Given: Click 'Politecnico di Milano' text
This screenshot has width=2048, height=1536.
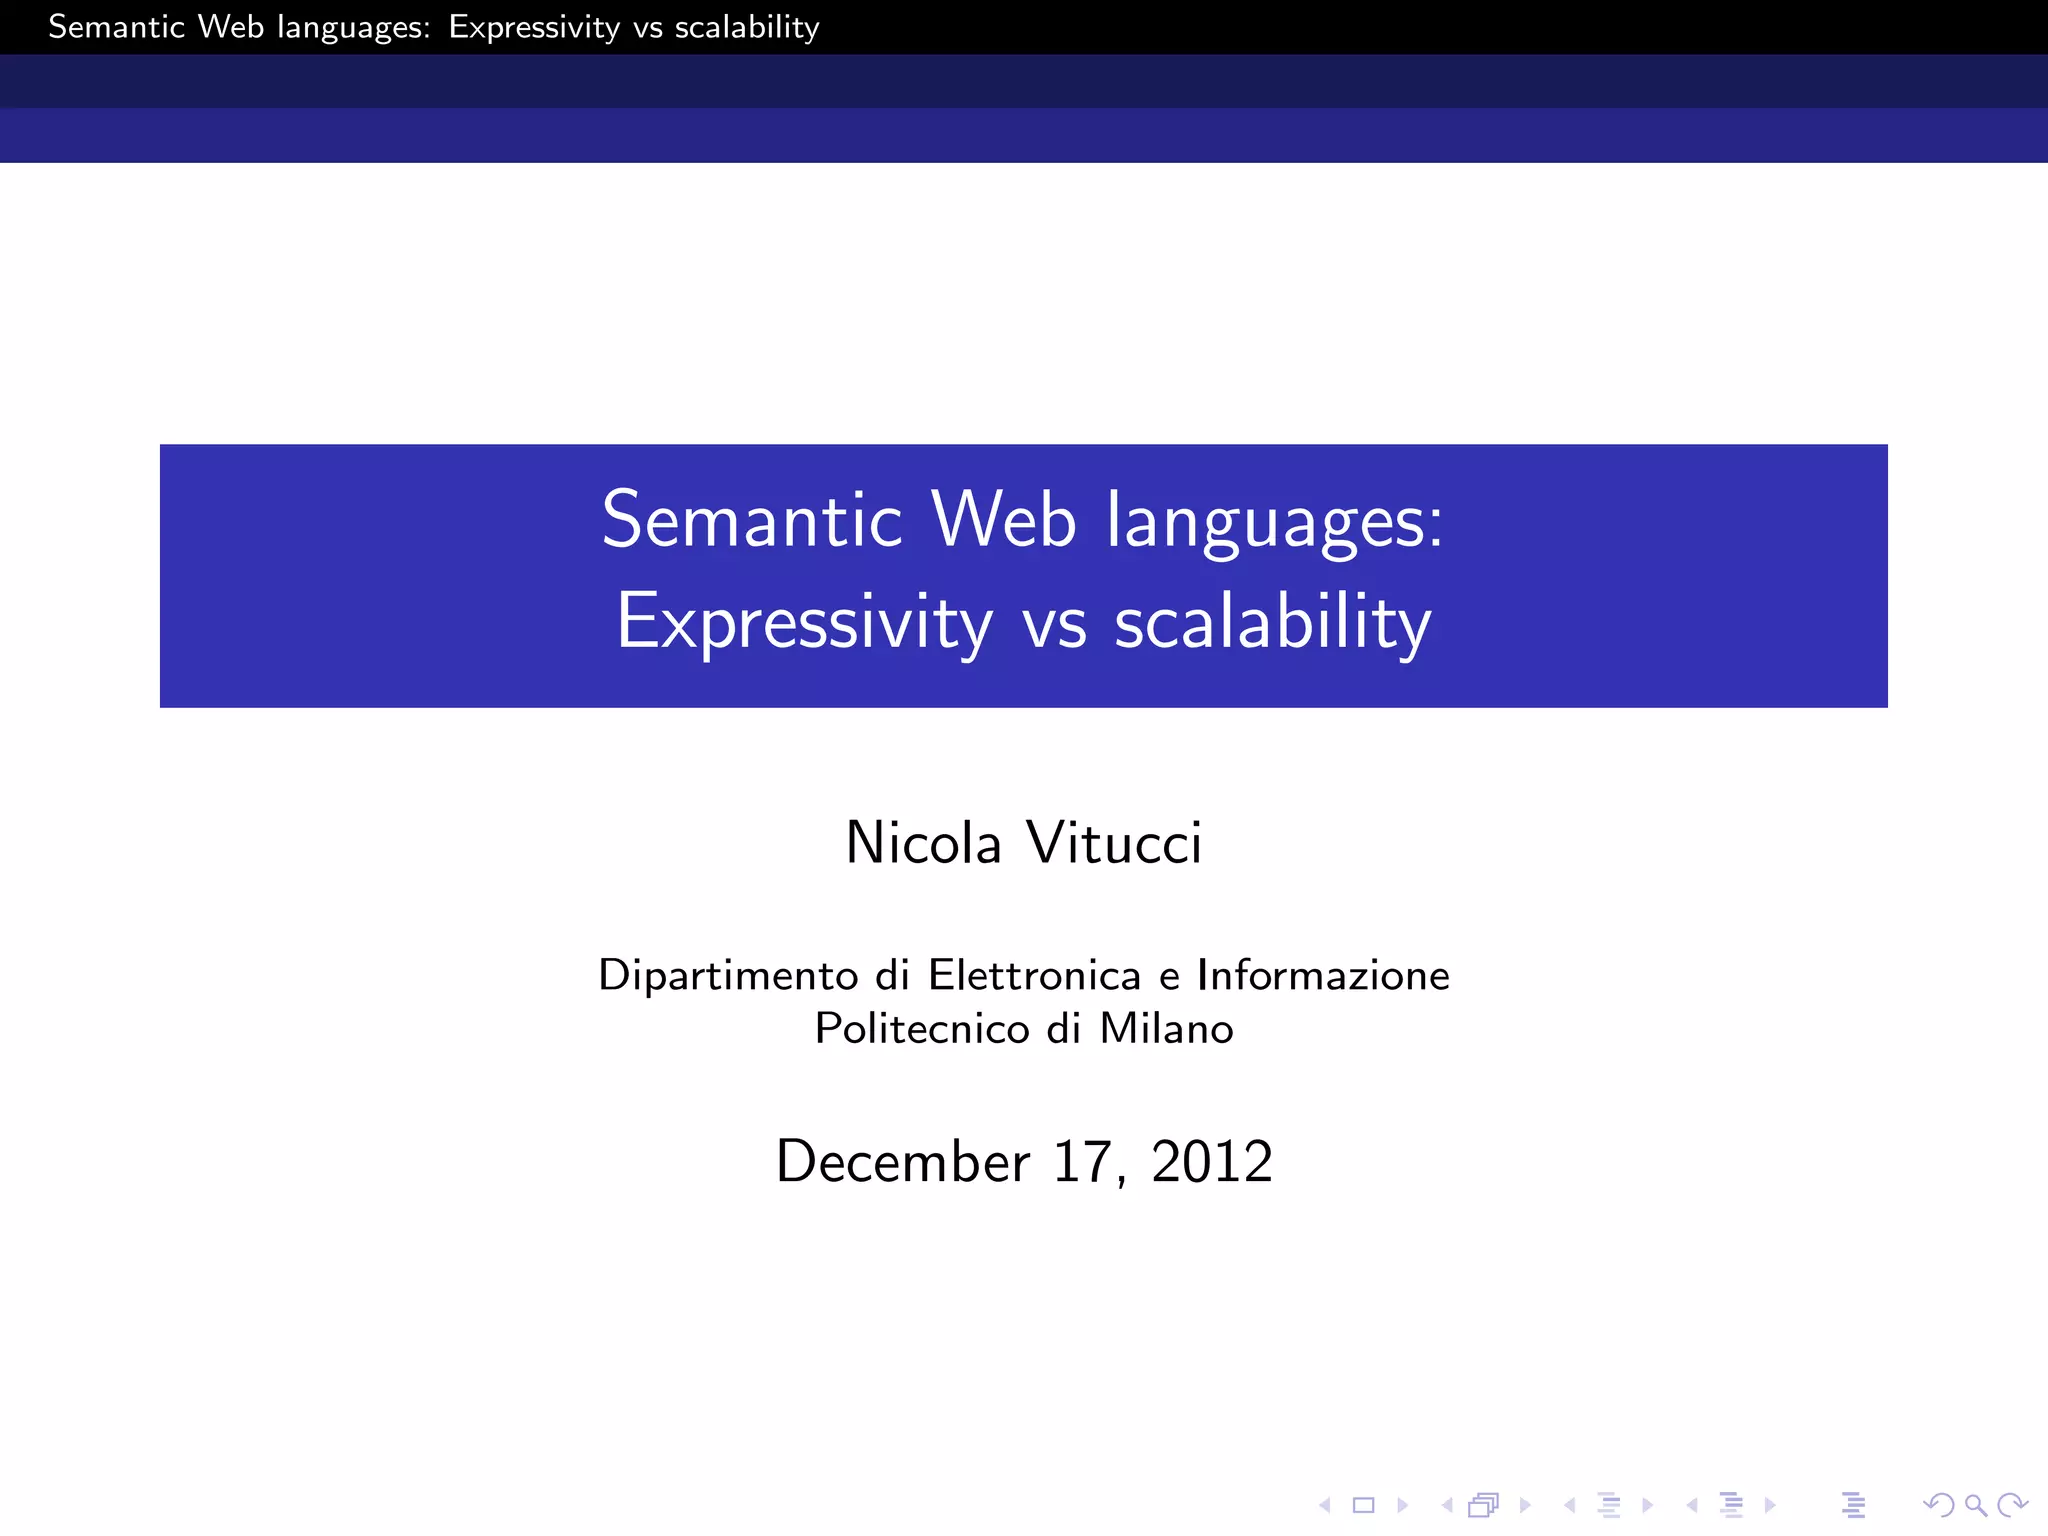Looking at the screenshot, I should click(1024, 1029).
